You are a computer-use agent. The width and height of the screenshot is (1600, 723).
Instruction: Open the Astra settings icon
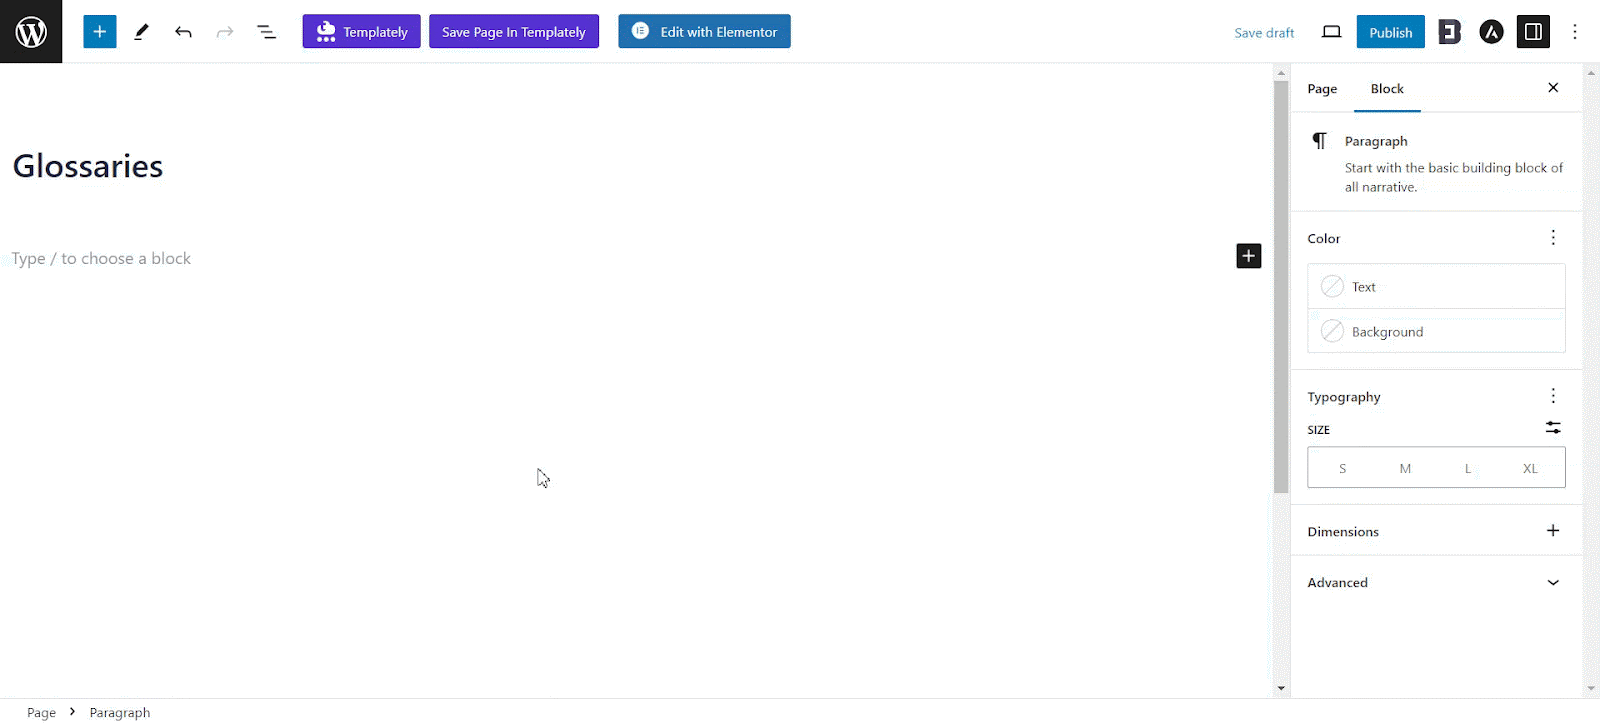coord(1491,31)
